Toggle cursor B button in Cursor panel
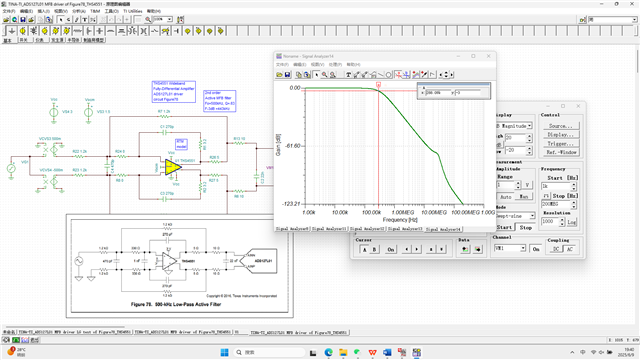Image resolution: width=640 pixels, height=360 pixels. (x=374, y=249)
